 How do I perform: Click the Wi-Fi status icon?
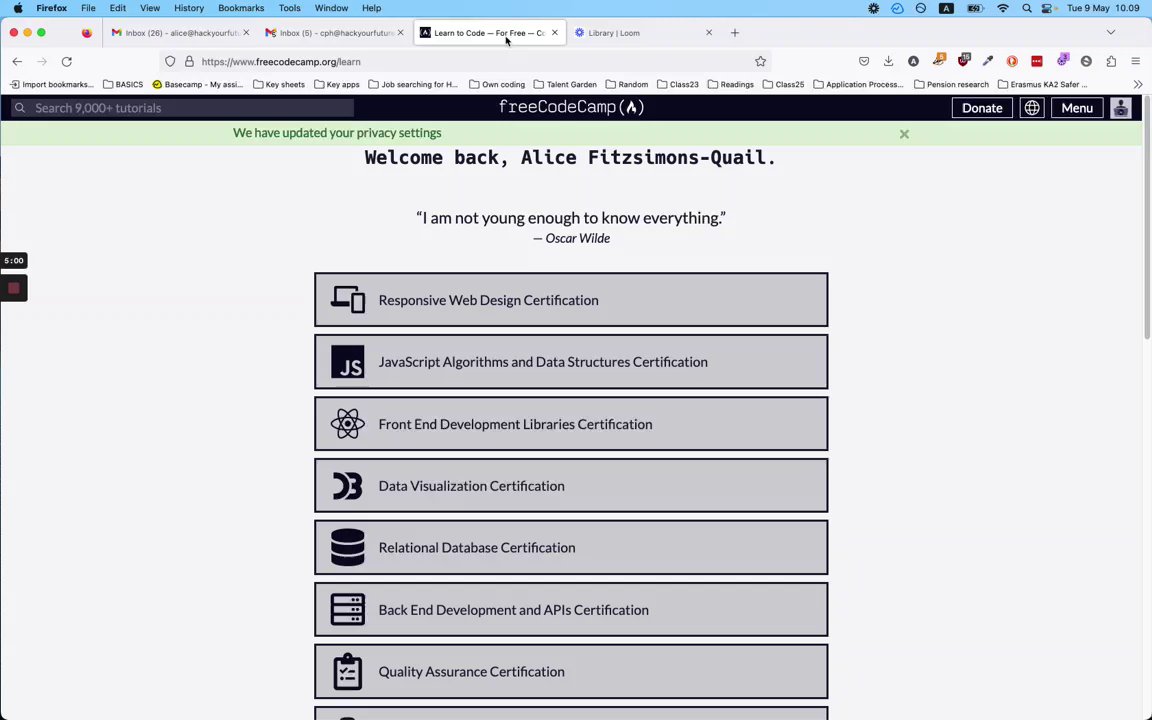pos(1003,8)
